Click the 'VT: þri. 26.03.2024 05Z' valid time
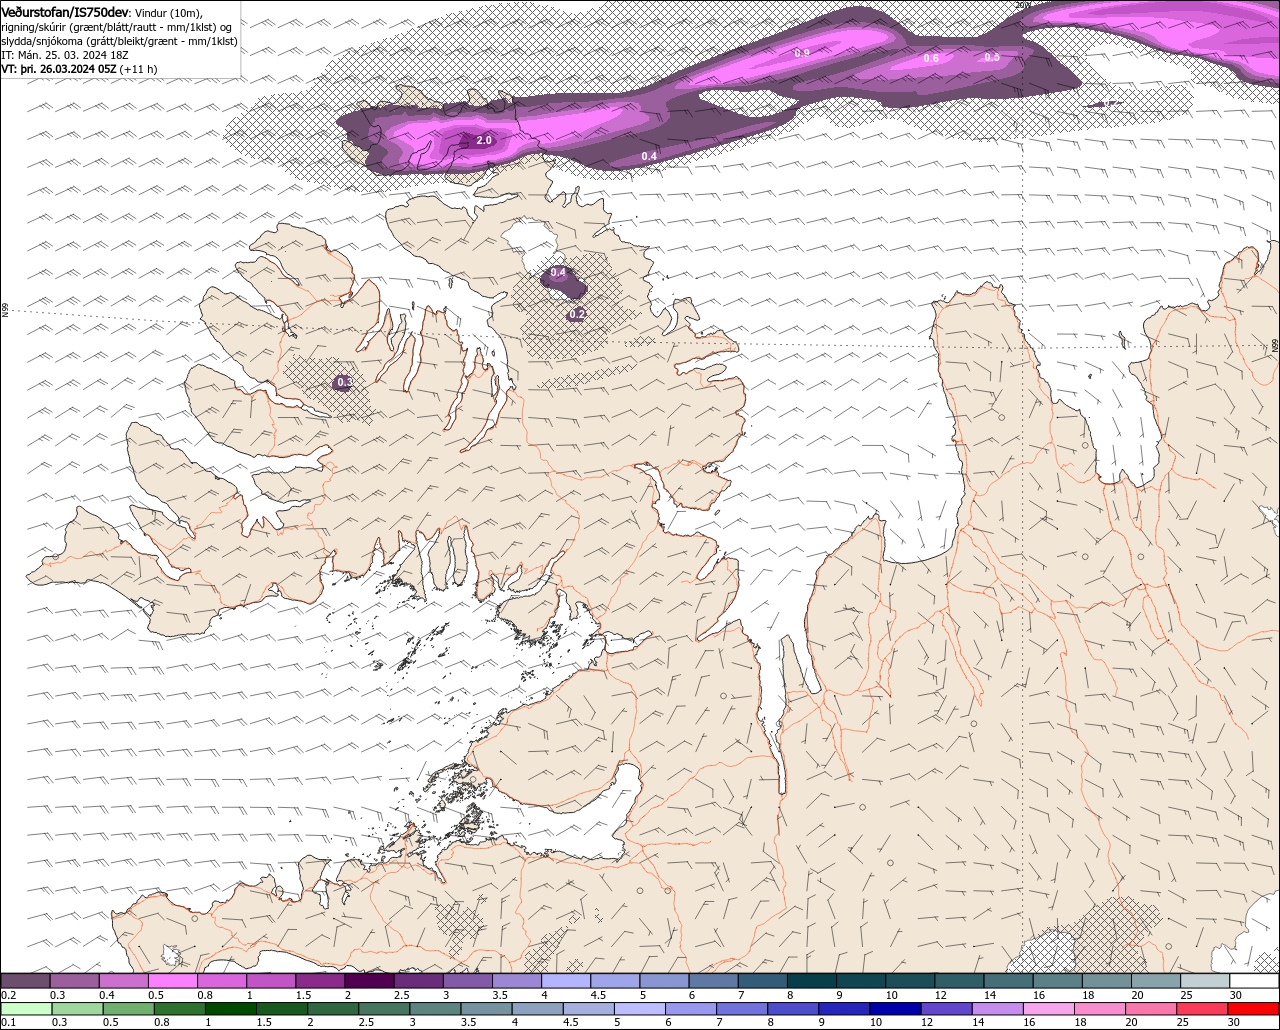This screenshot has height=1030, width=1280. click(59, 69)
